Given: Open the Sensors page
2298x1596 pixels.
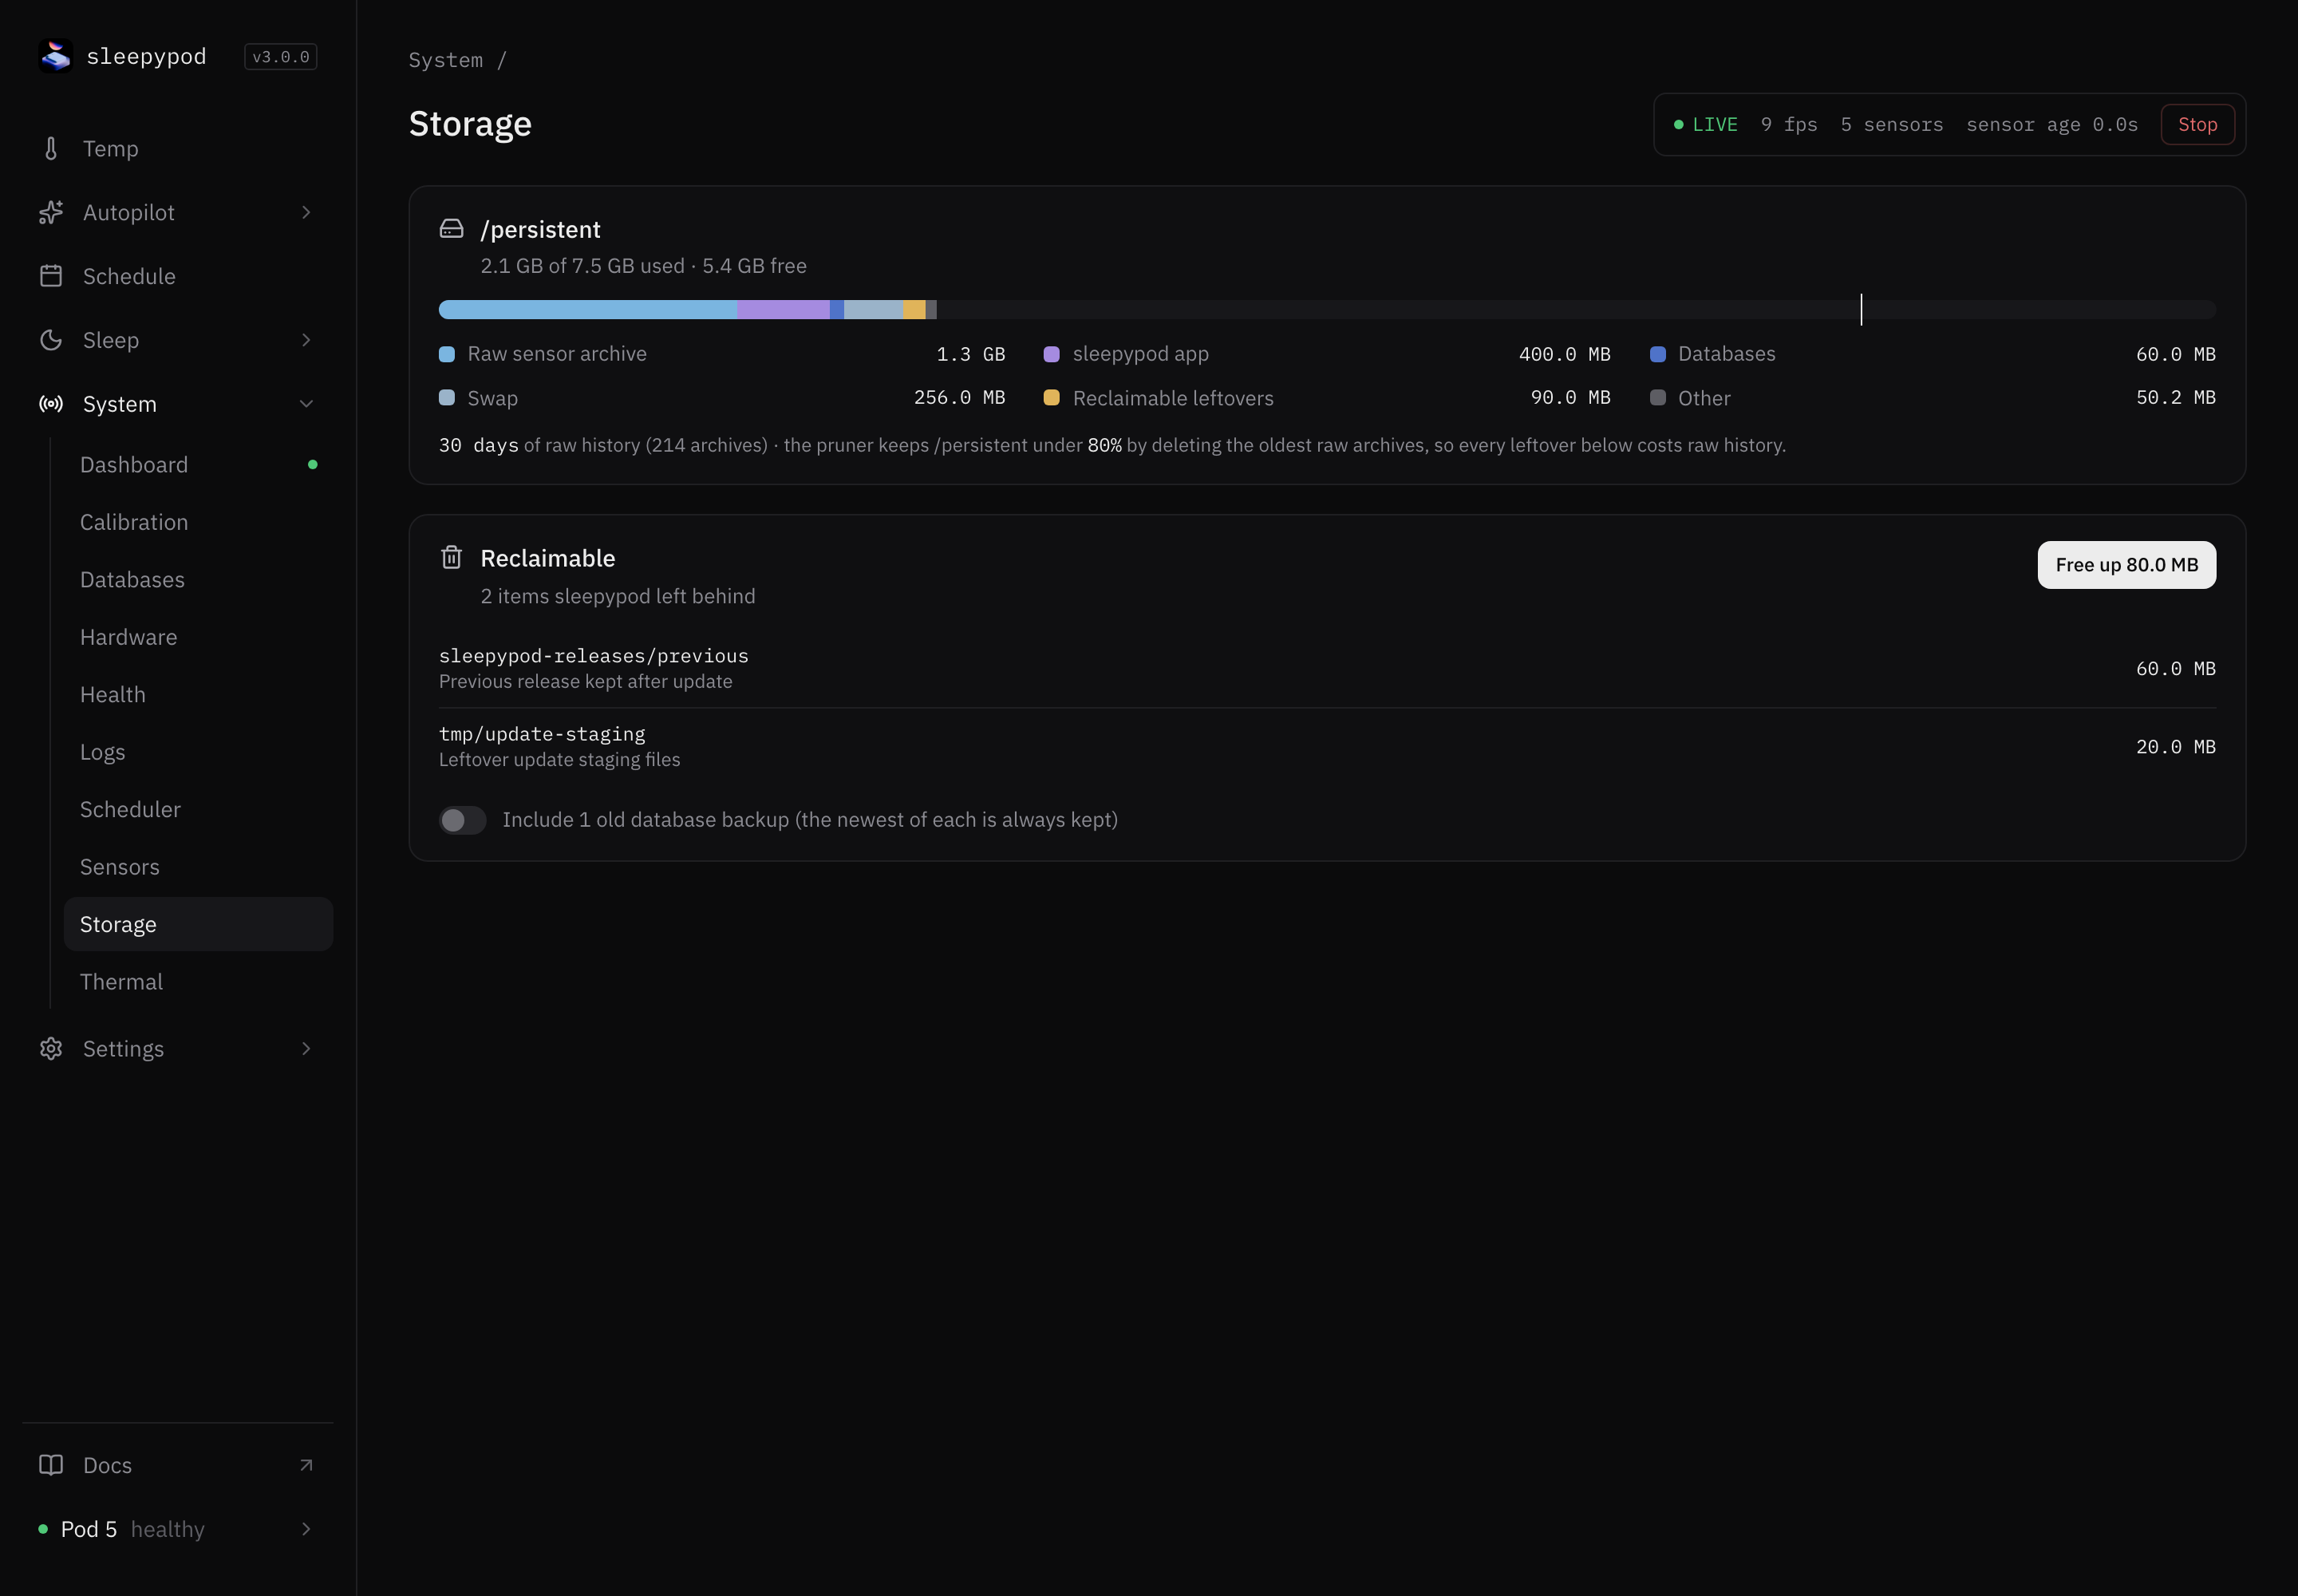Looking at the screenshot, I should pyautogui.click(x=198, y=867).
